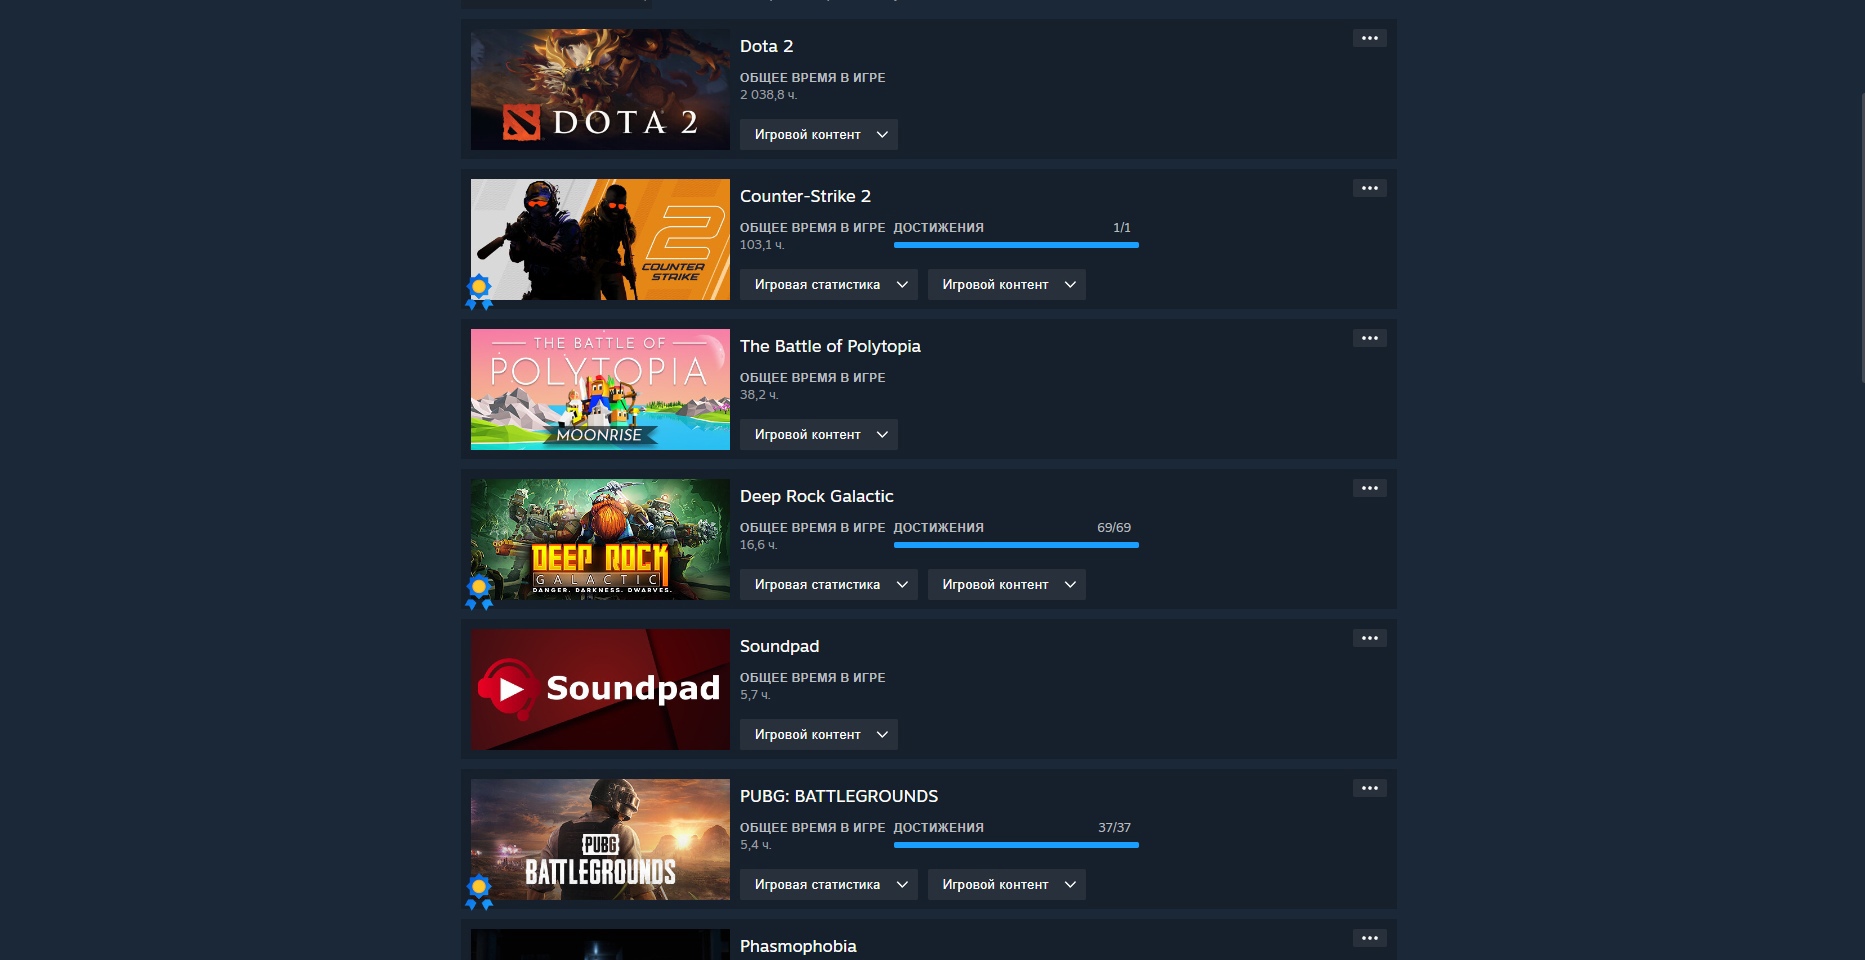Viewport: 1865px width, 960px height.
Task: Click the Dota 2 game thumbnail
Action: pos(600,90)
